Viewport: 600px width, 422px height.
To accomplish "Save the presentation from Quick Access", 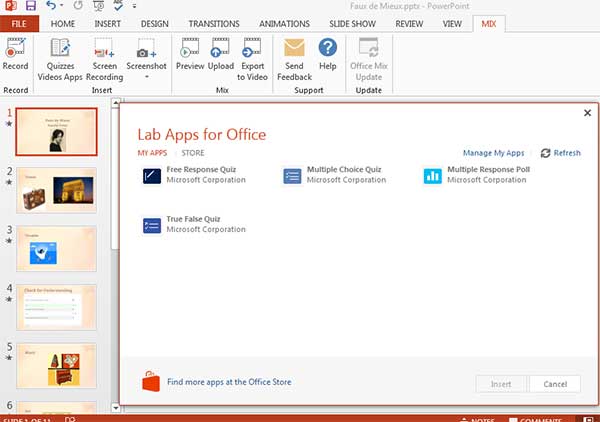I will [31, 5].
